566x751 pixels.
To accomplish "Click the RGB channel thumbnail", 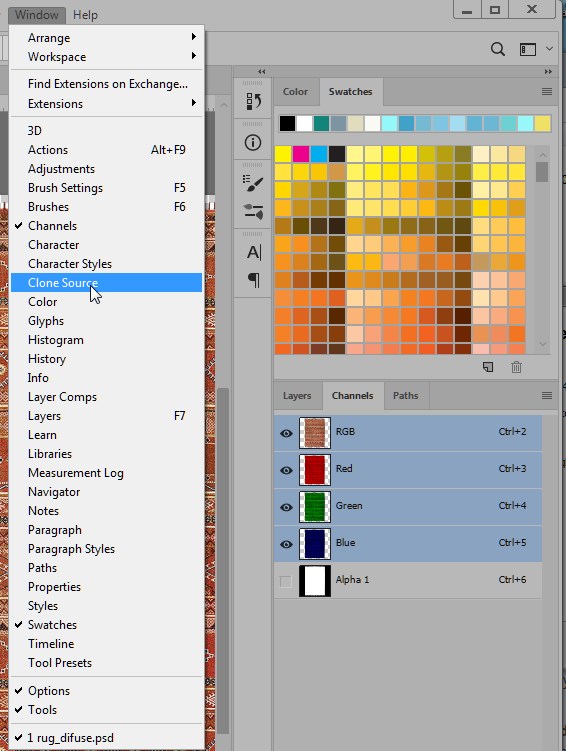I will (x=315, y=433).
